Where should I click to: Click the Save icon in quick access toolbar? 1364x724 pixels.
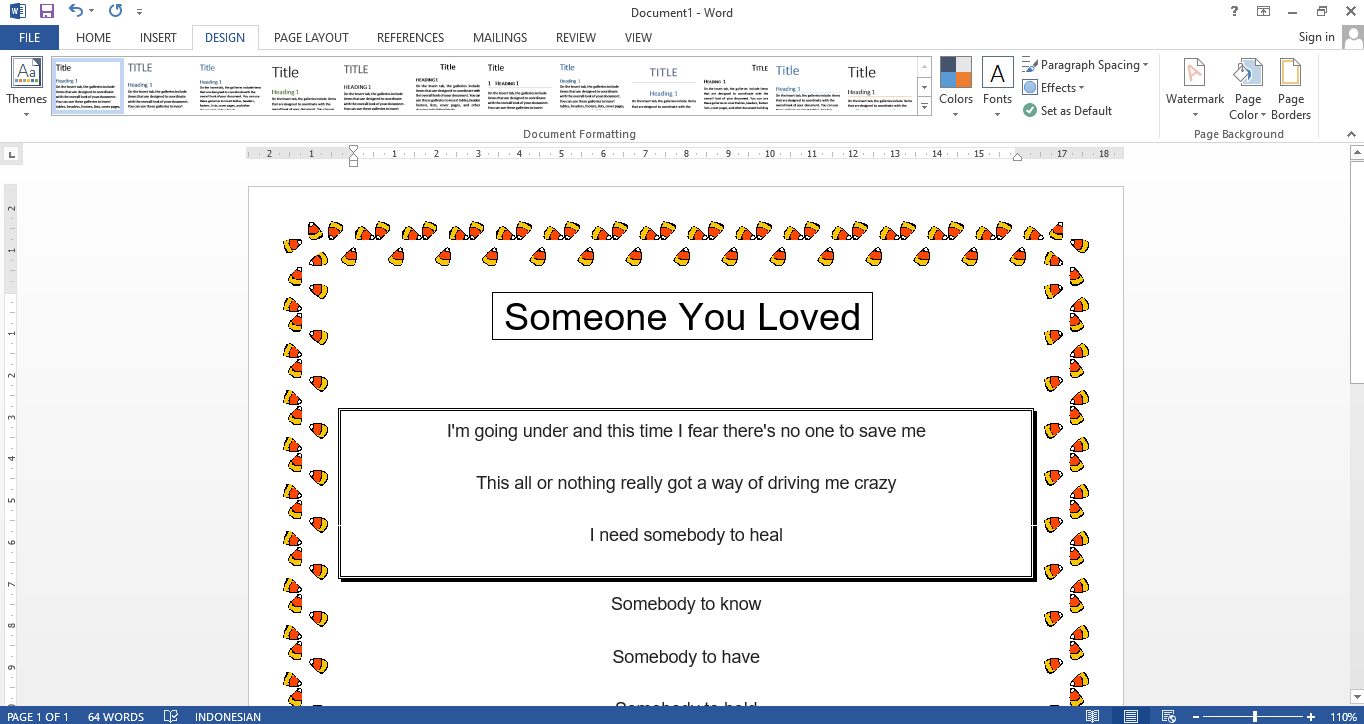(x=46, y=12)
